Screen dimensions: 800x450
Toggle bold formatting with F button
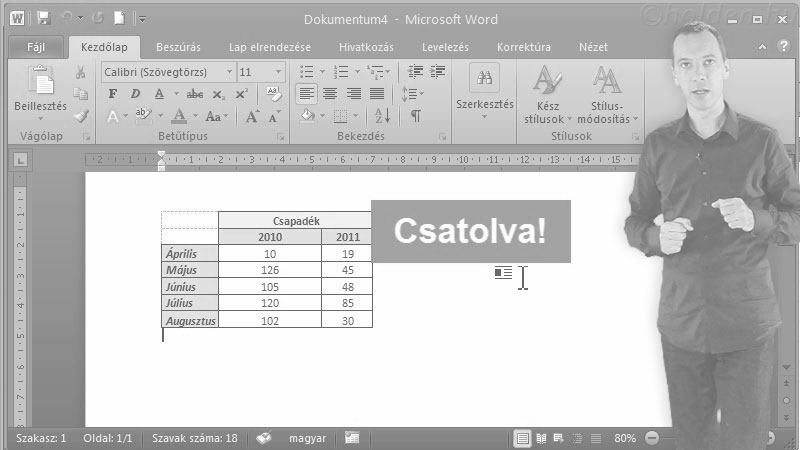point(112,94)
